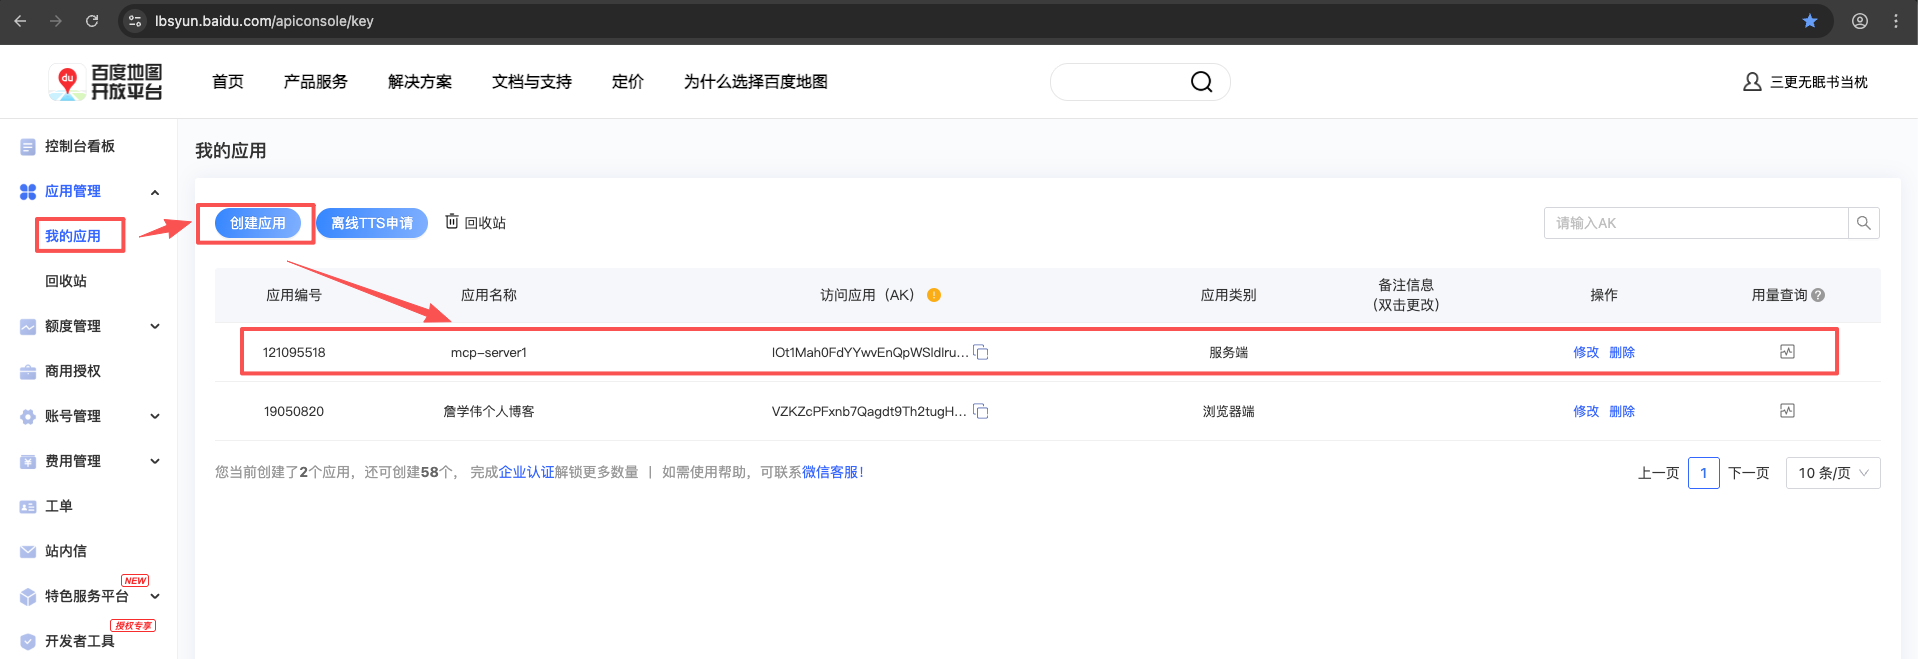Image resolution: width=1918 pixels, height=659 pixels.
Task: Click the 企业认证 link
Action: 526,472
